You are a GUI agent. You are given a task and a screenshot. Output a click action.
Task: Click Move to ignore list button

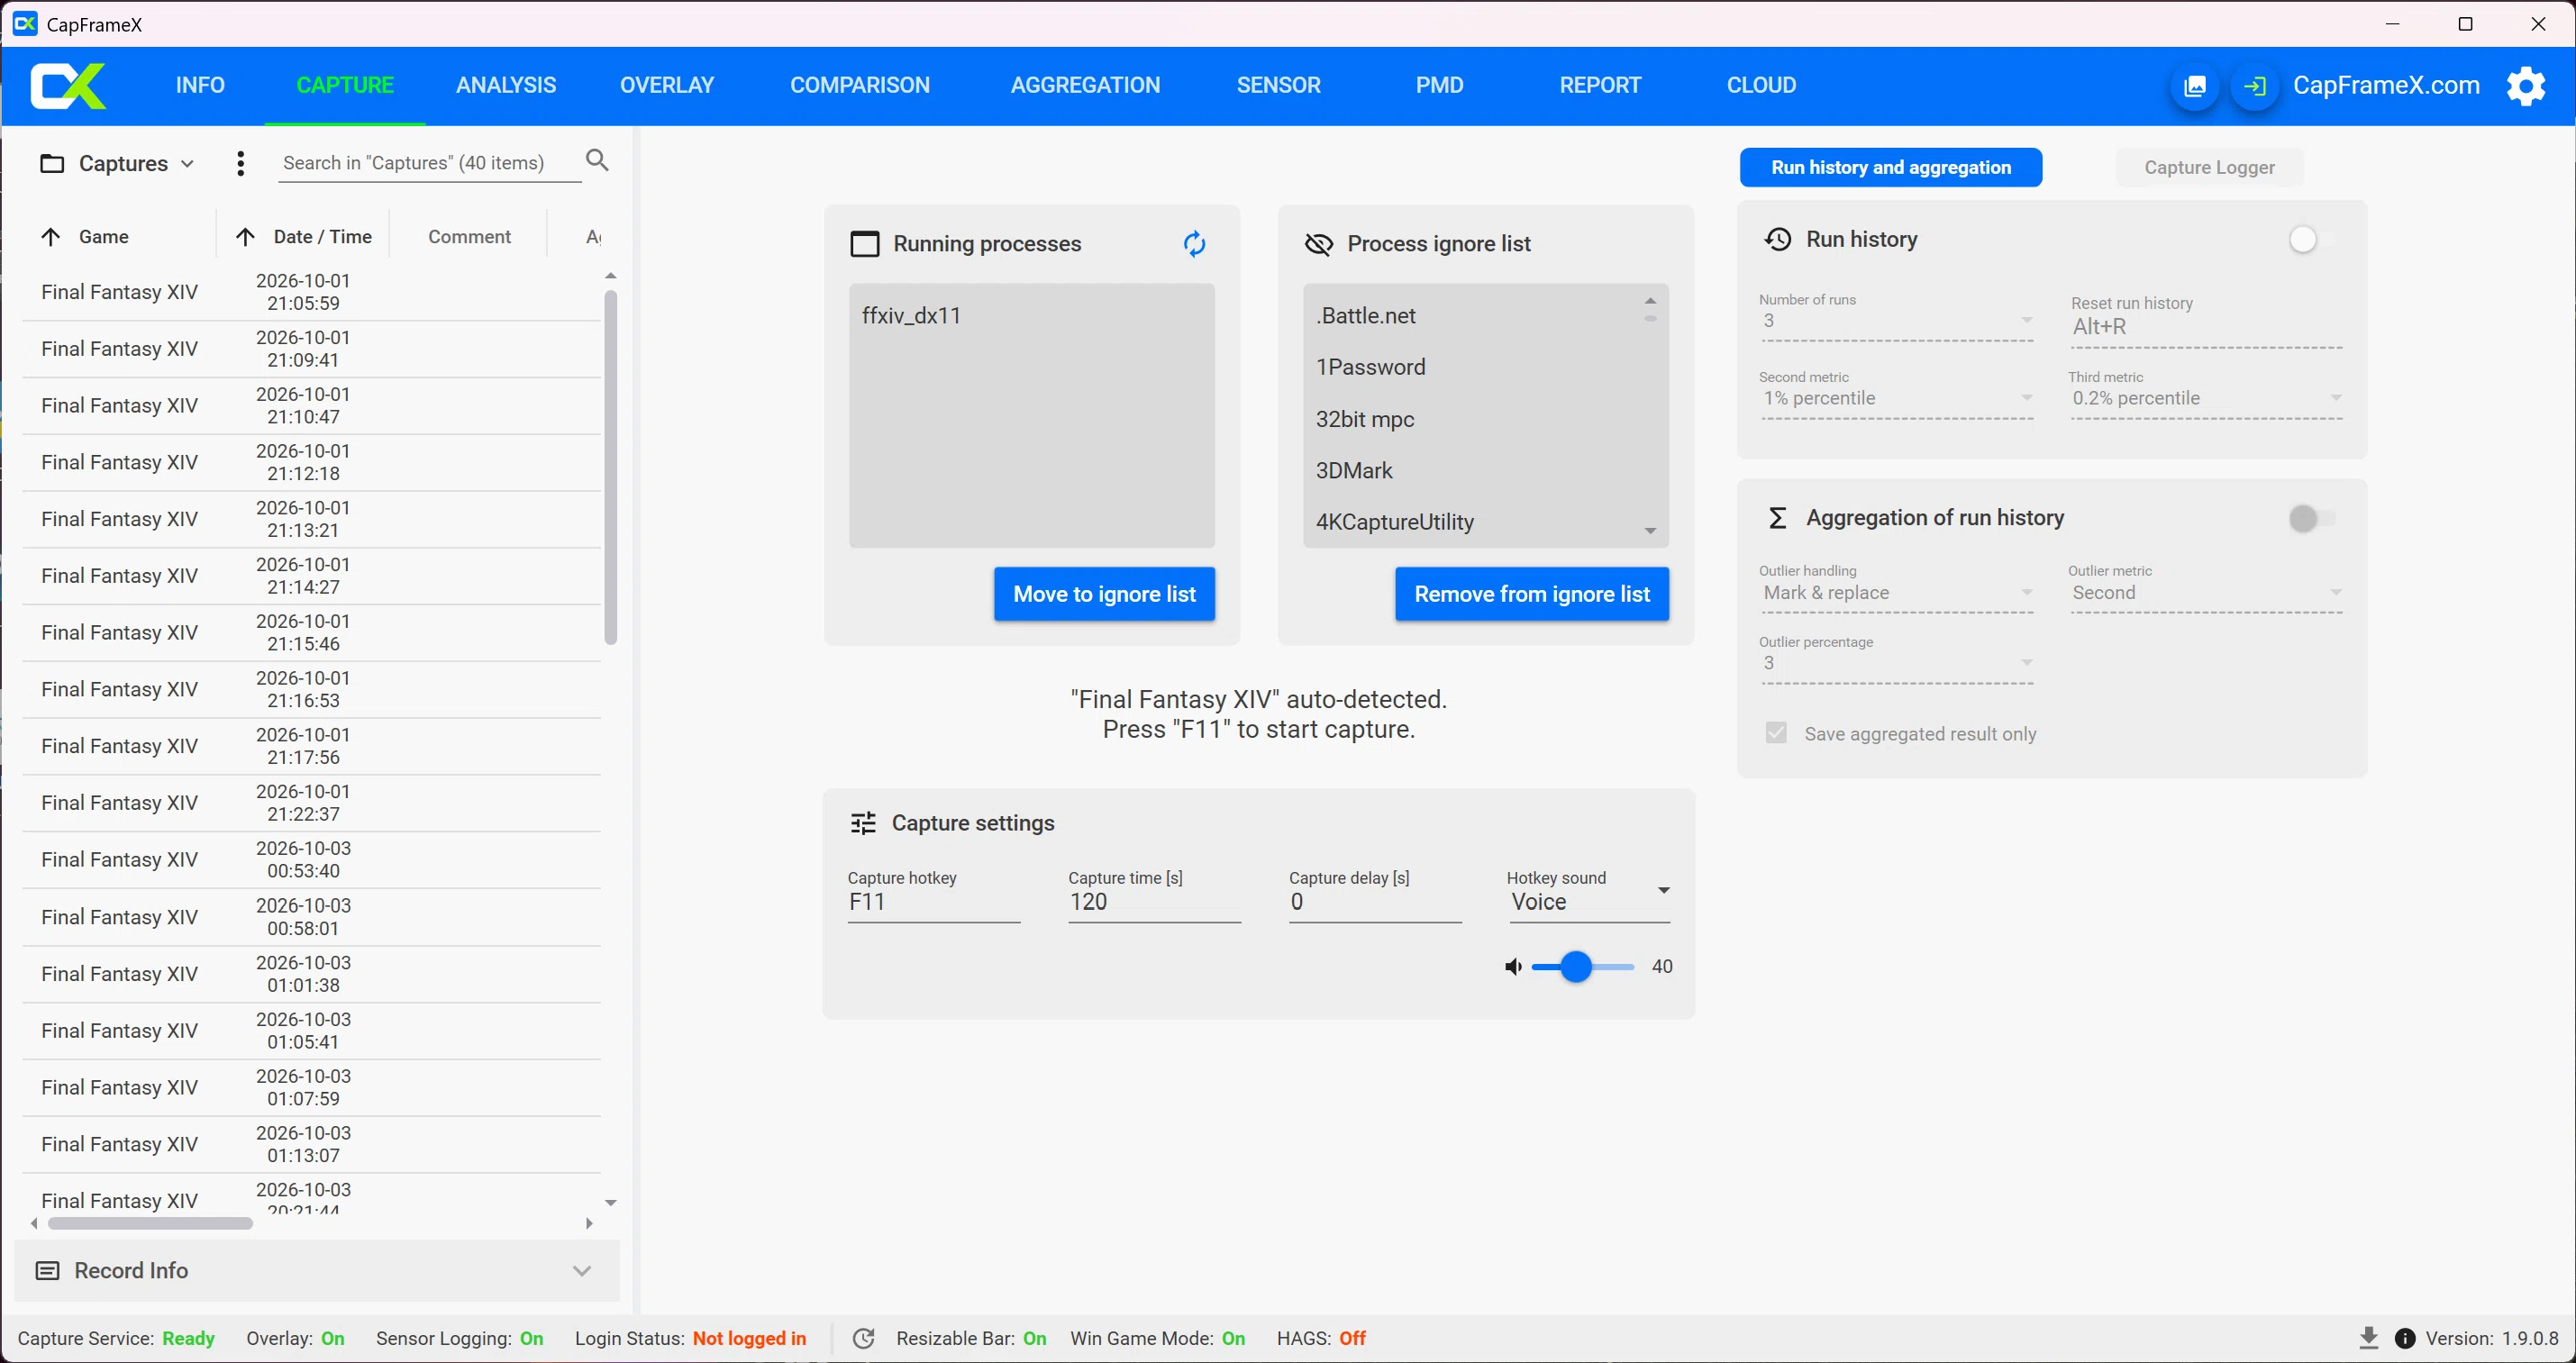pos(1104,595)
